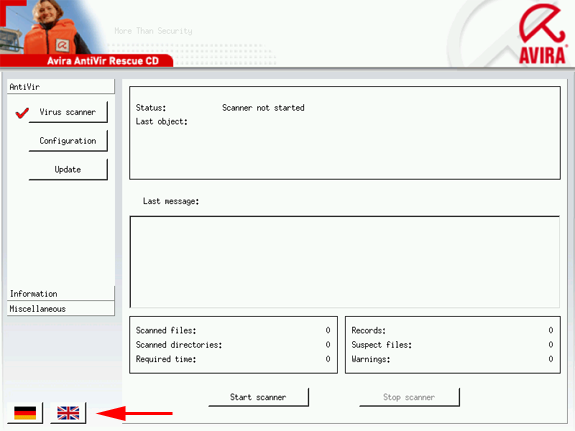The image size is (575, 431).
Task: Select the AntiVir menu header
Action: coord(61,87)
